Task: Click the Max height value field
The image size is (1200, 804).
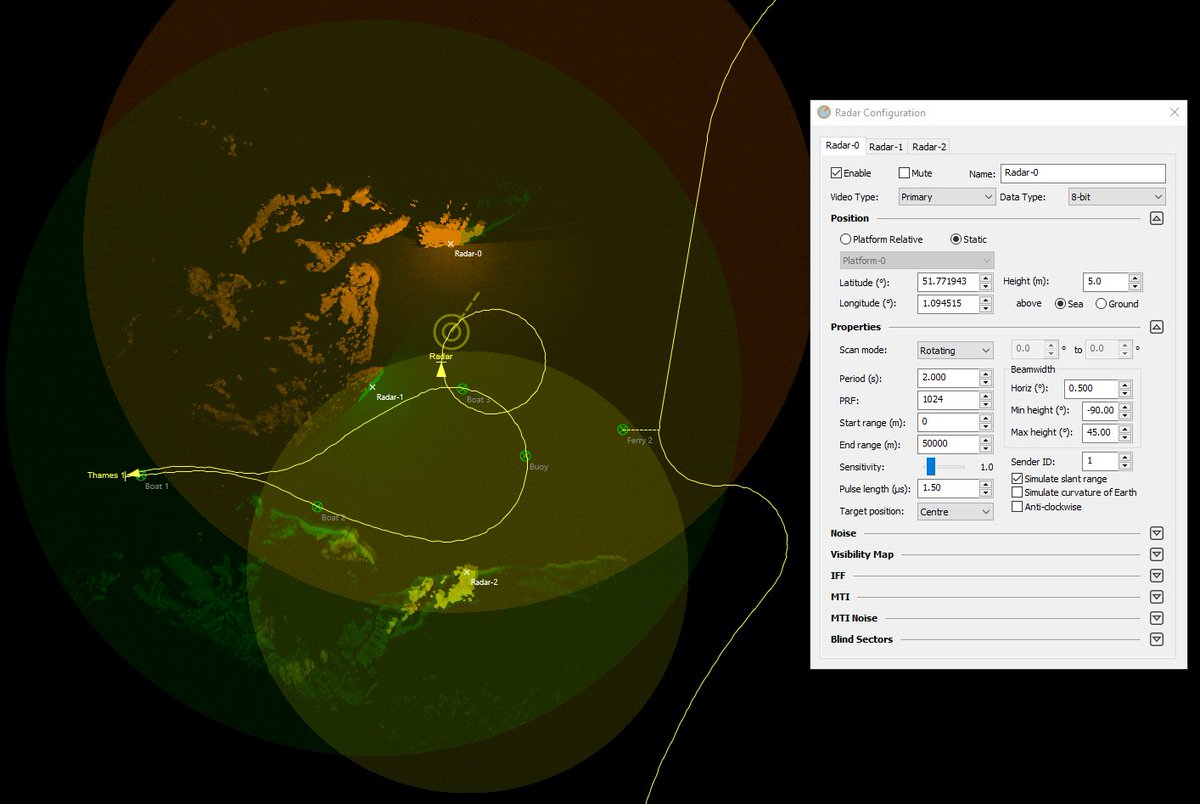Action: [x=1099, y=433]
